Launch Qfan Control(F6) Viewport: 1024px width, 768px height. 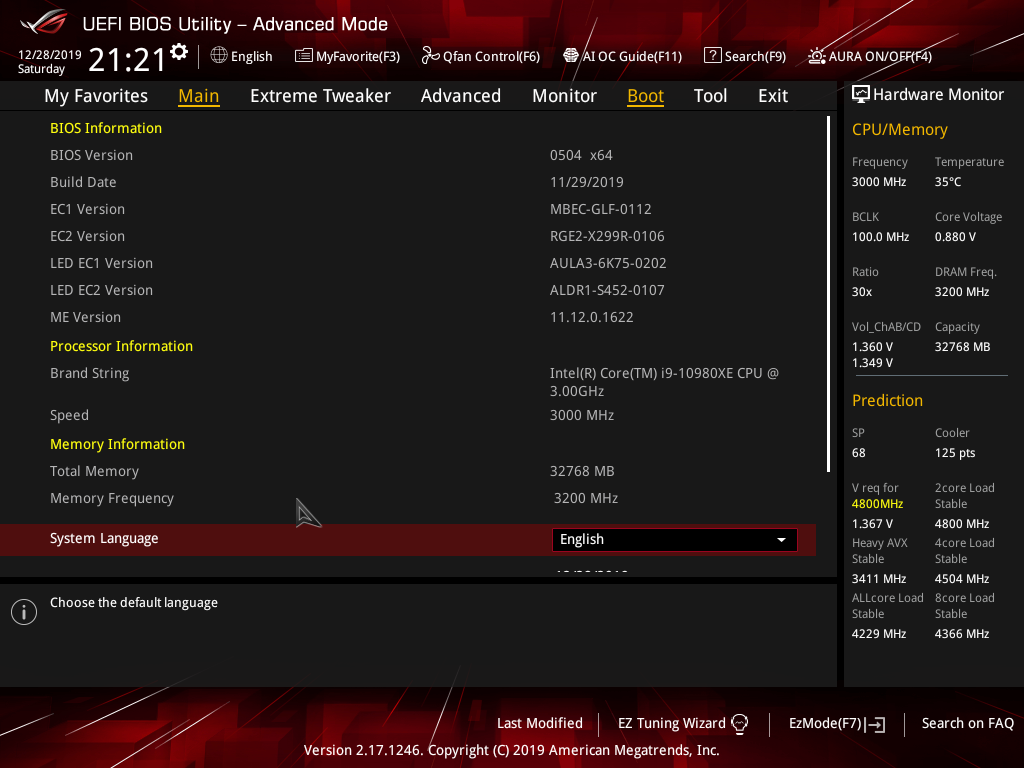point(481,56)
